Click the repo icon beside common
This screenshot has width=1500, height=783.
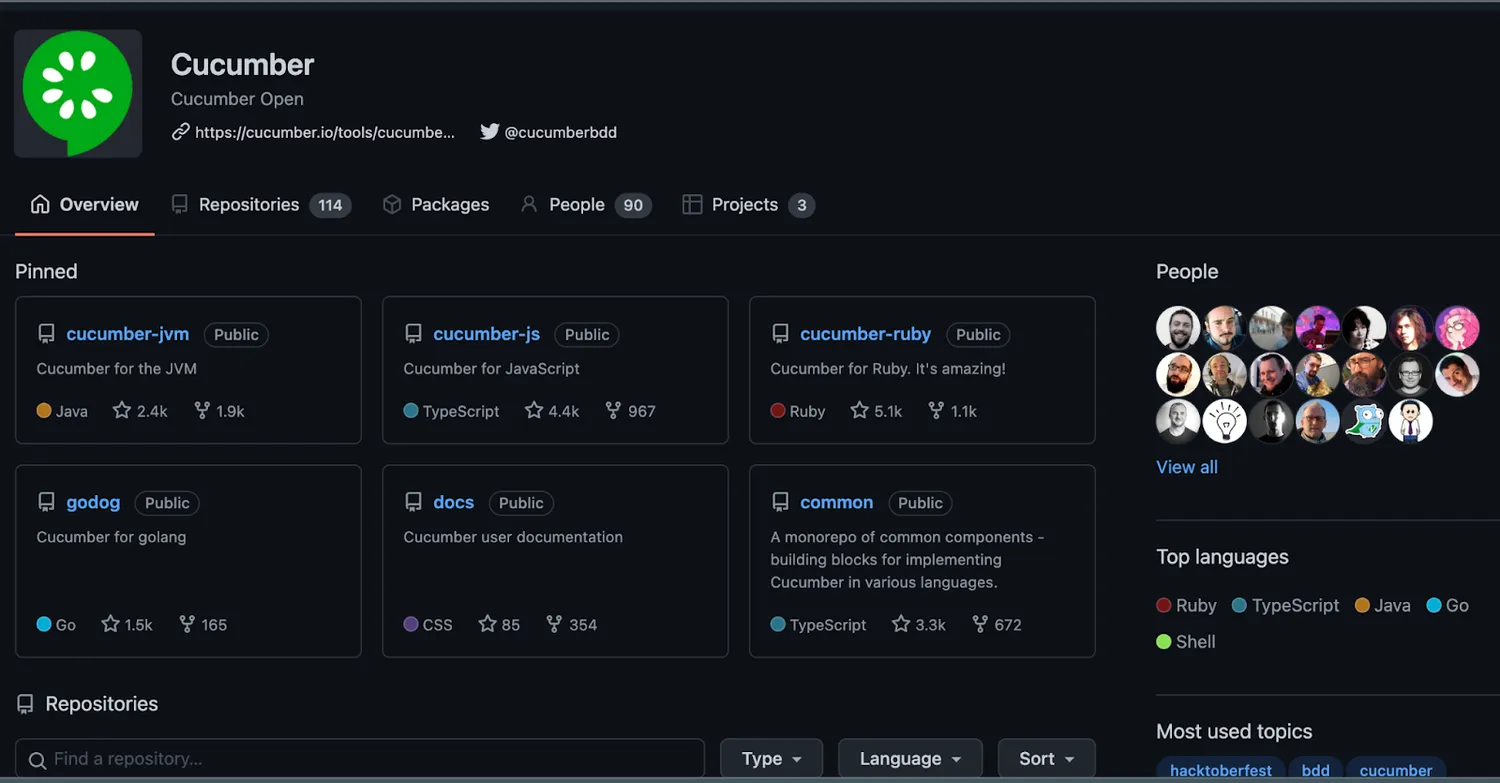[780, 503]
